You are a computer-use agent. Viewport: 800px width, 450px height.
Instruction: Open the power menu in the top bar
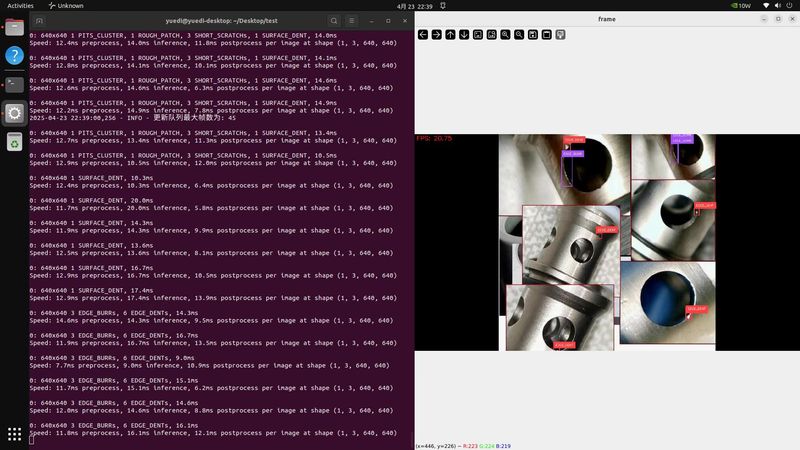790,6
